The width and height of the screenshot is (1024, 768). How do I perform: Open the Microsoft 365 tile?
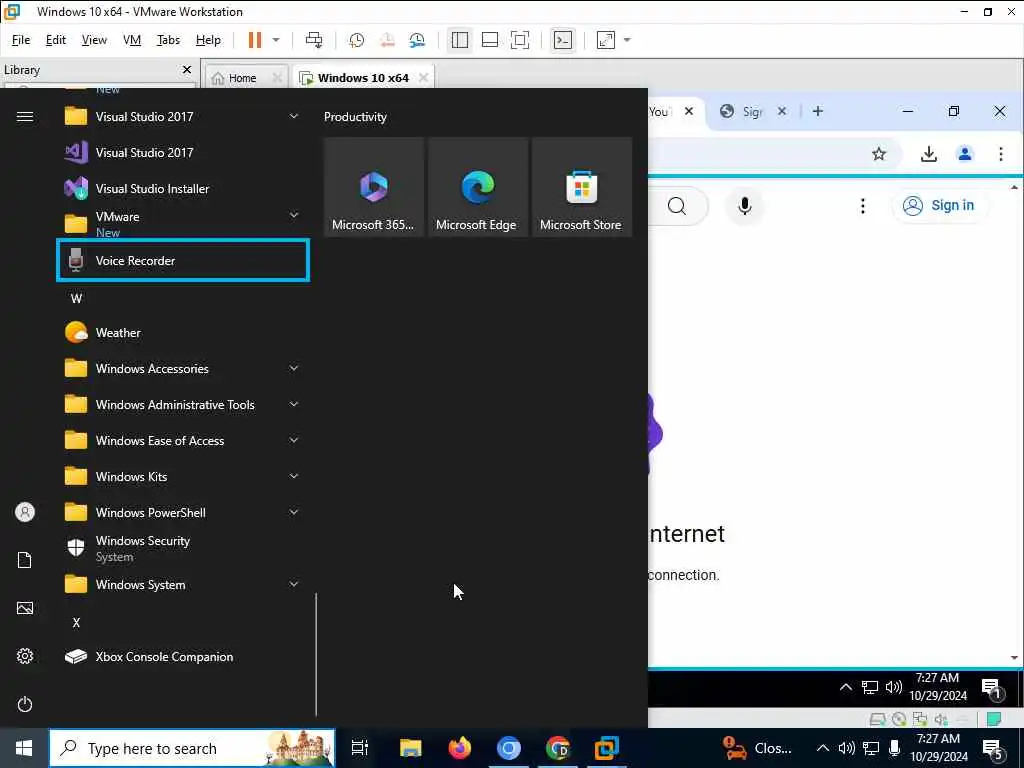click(374, 187)
